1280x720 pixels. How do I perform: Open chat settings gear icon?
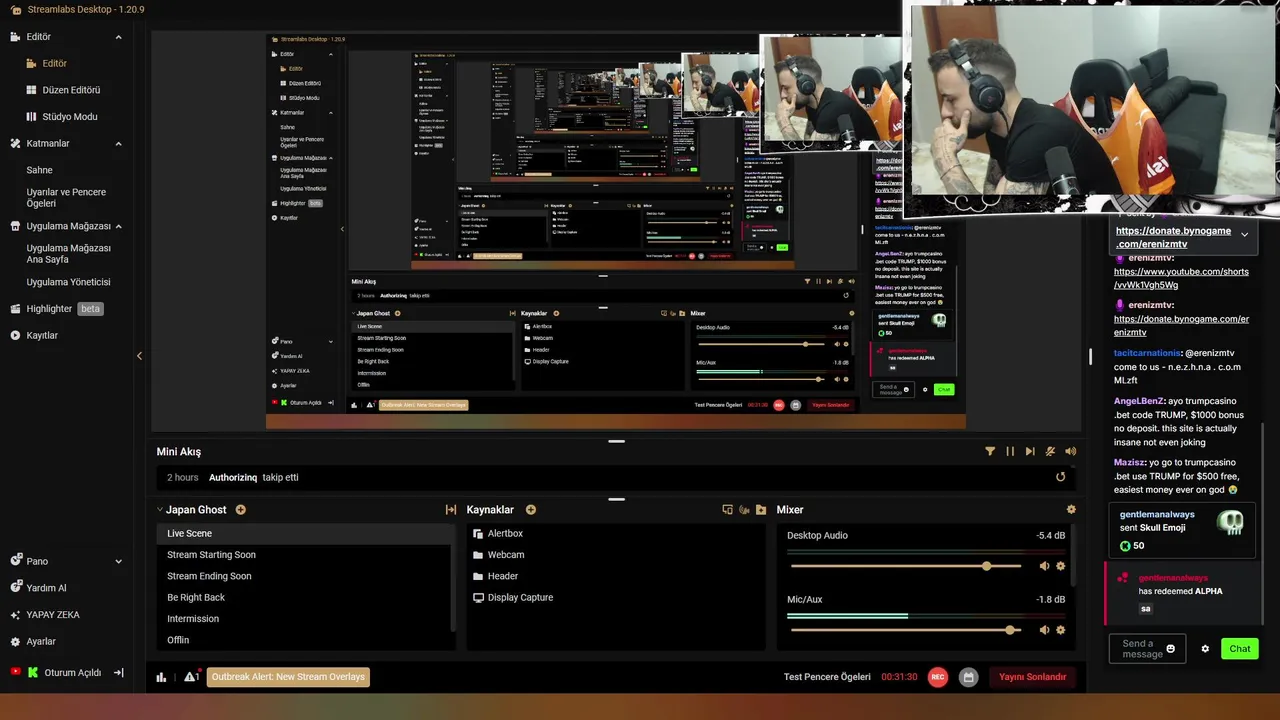pyautogui.click(x=1205, y=649)
